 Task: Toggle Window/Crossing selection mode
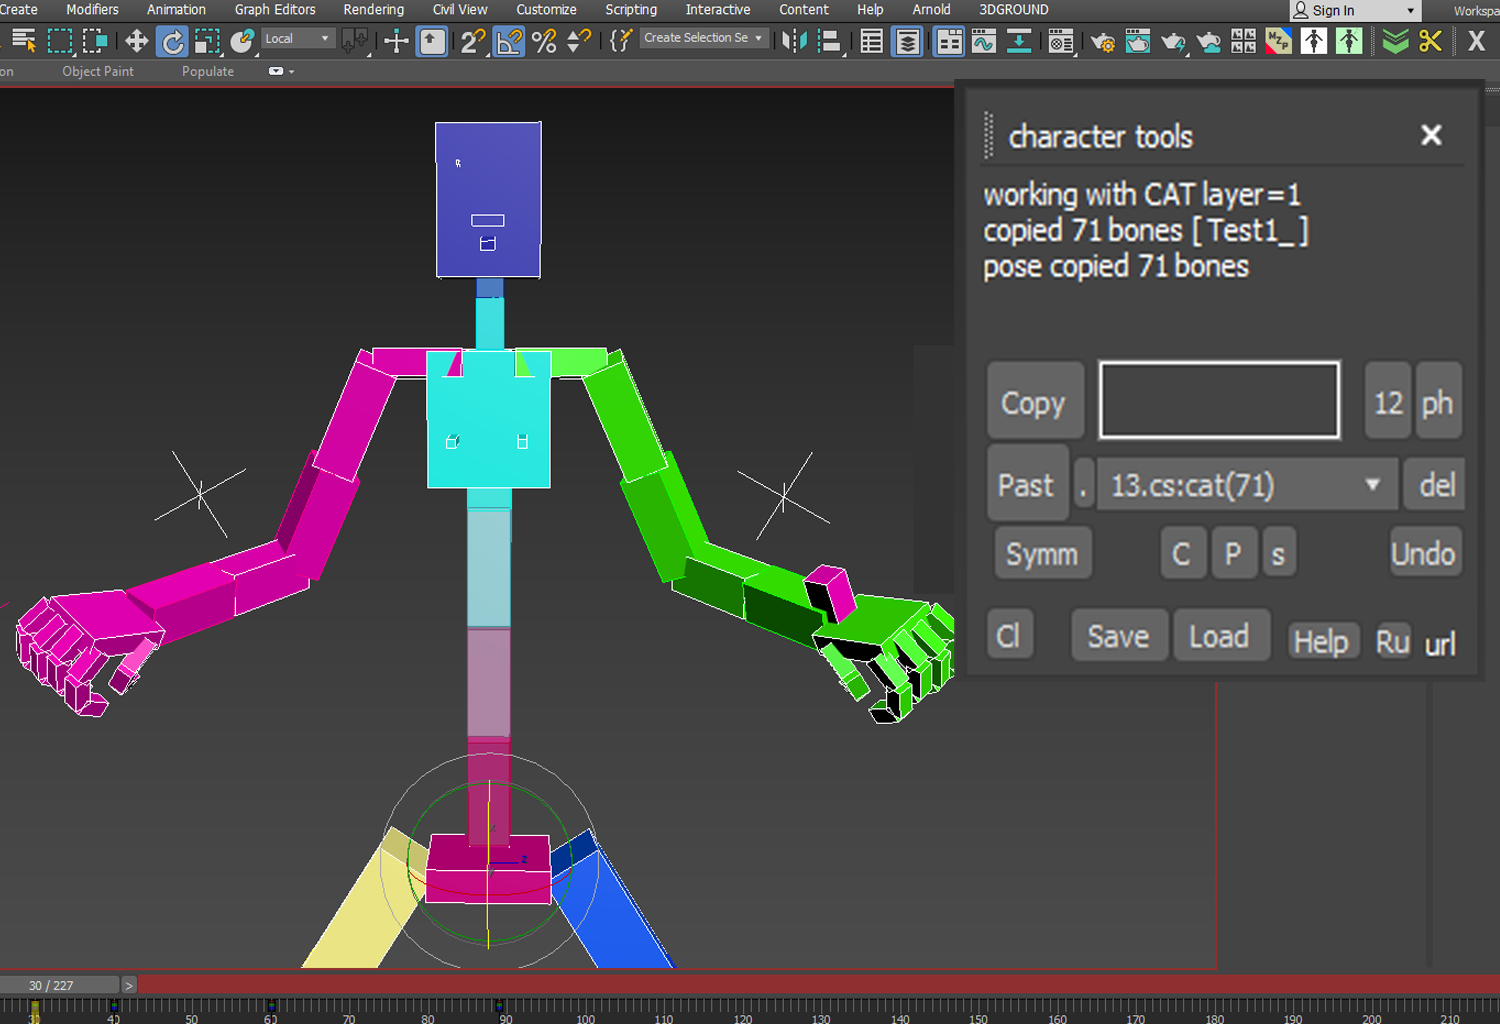pos(96,41)
